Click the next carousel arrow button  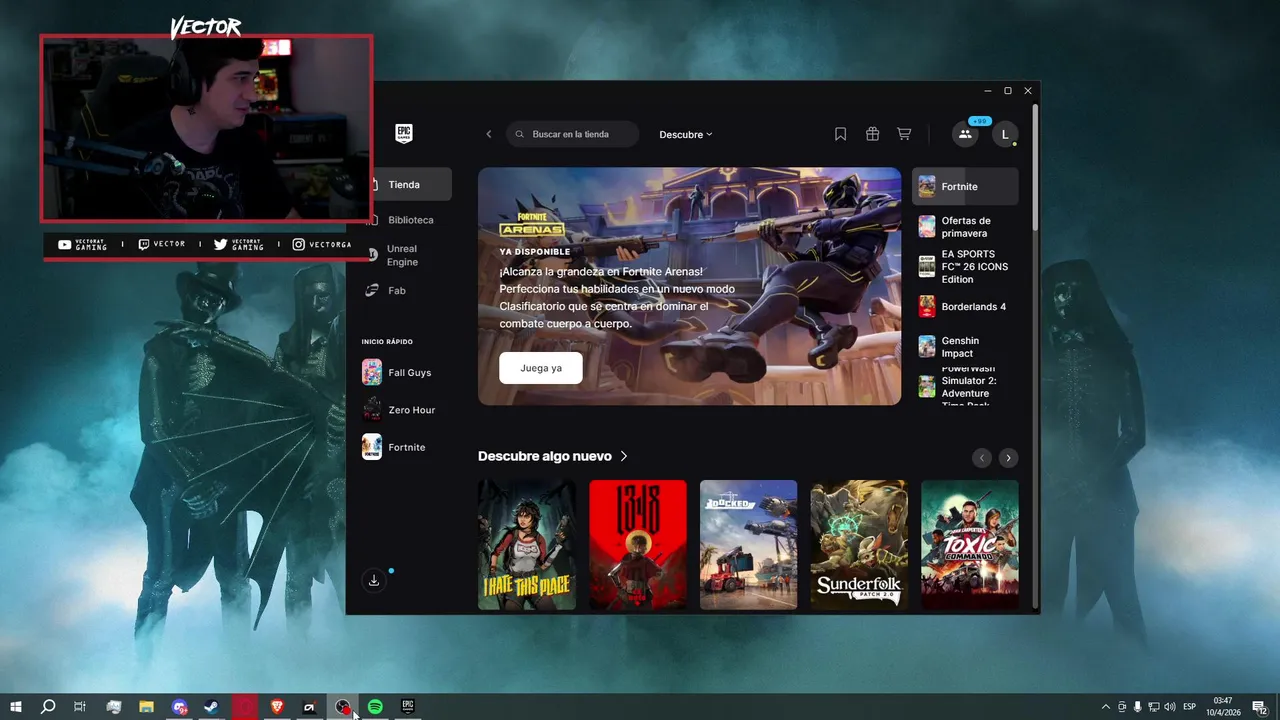coord(1009,458)
